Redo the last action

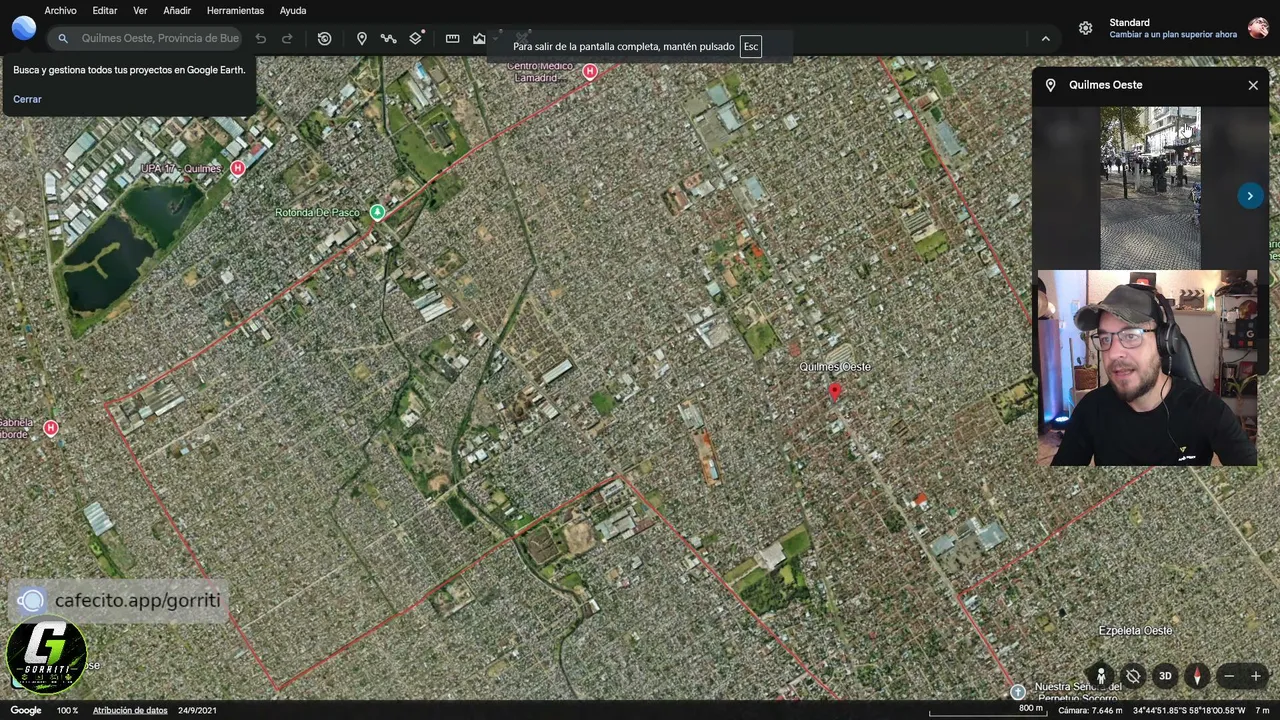click(287, 39)
